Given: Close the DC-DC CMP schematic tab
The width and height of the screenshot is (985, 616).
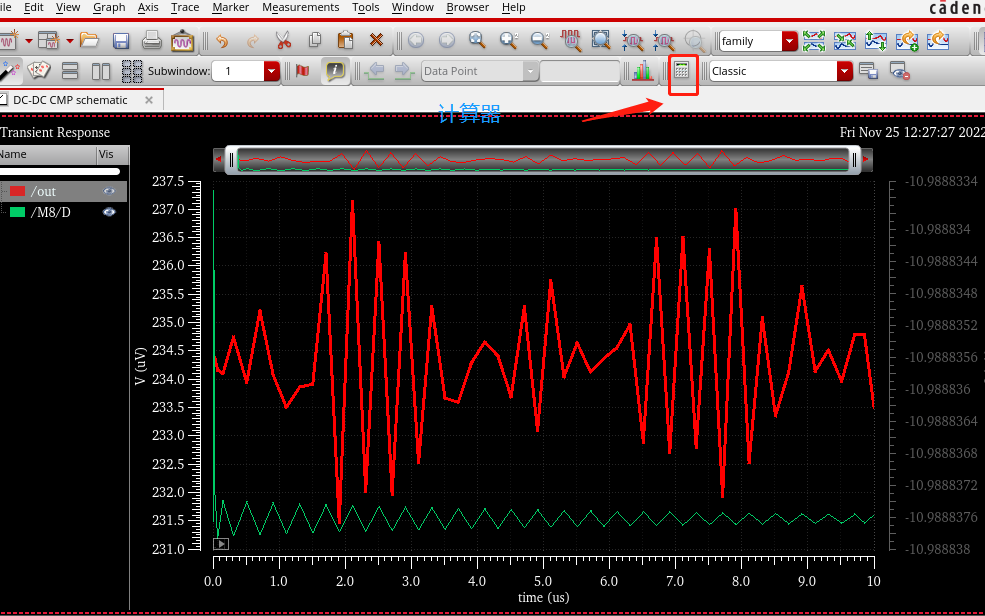Looking at the screenshot, I should pos(149,100).
